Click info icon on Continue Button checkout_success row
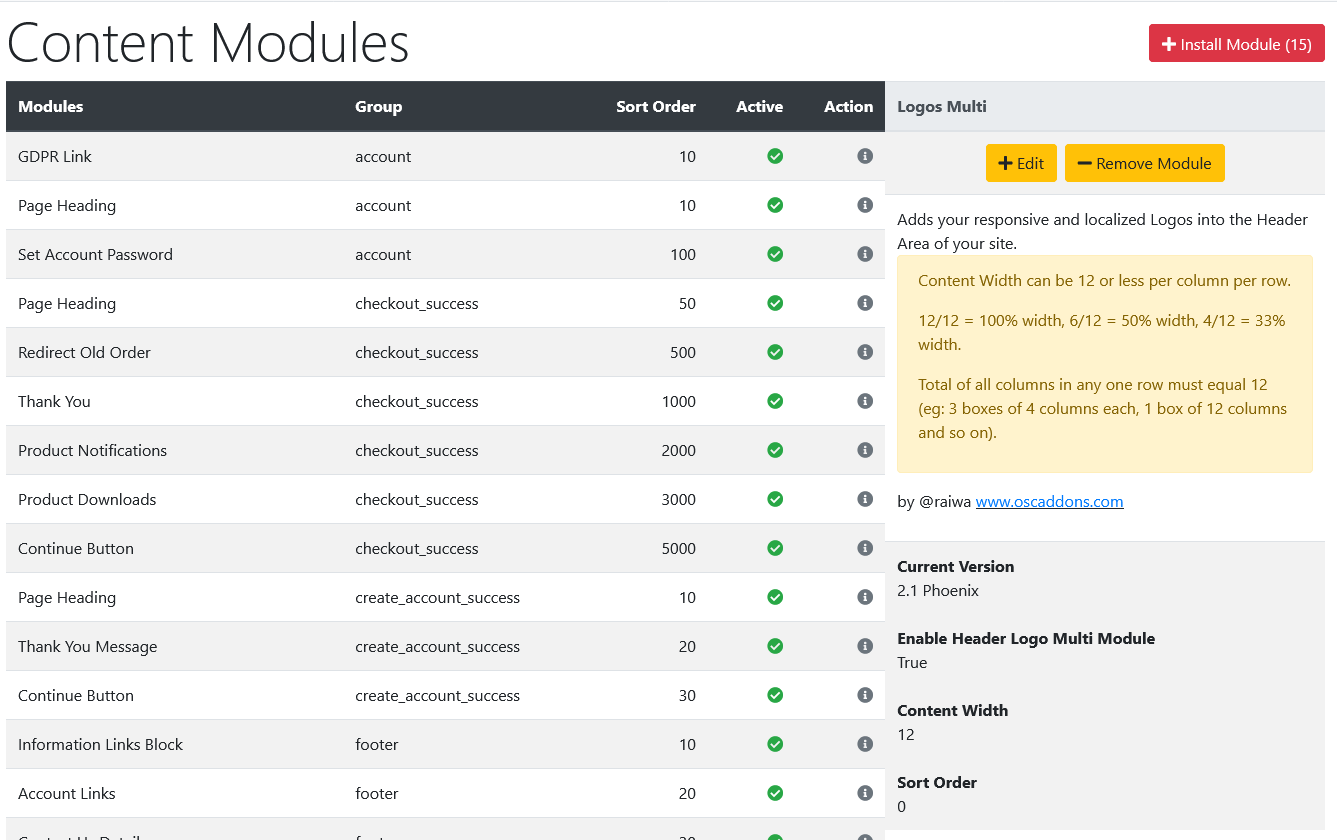The height and width of the screenshot is (840, 1337). pos(865,548)
